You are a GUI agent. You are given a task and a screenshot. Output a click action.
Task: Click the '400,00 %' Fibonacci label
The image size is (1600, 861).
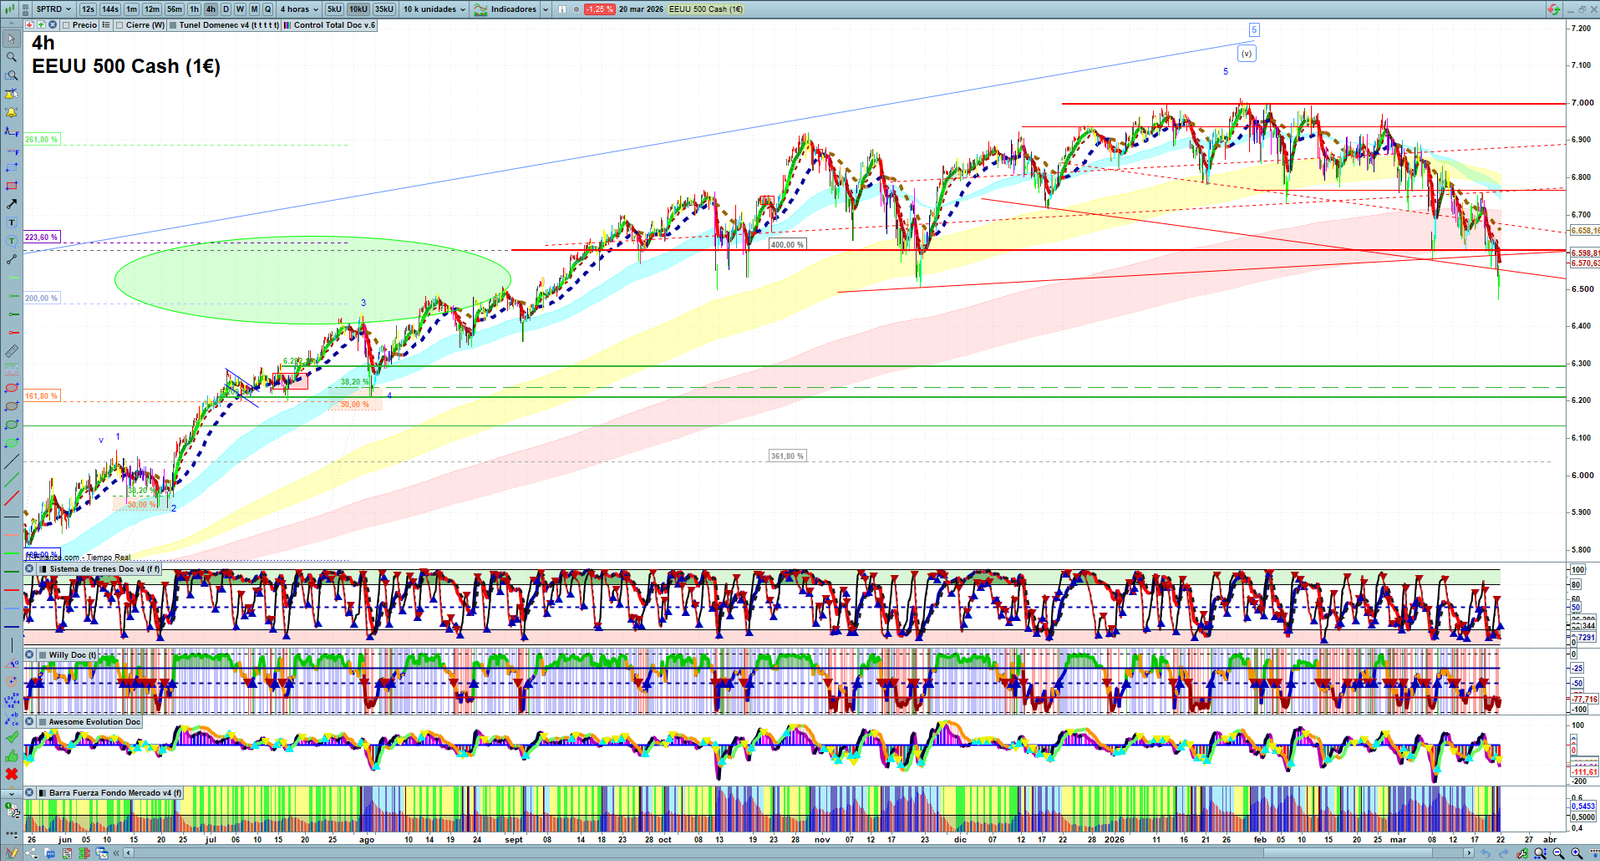pos(787,244)
